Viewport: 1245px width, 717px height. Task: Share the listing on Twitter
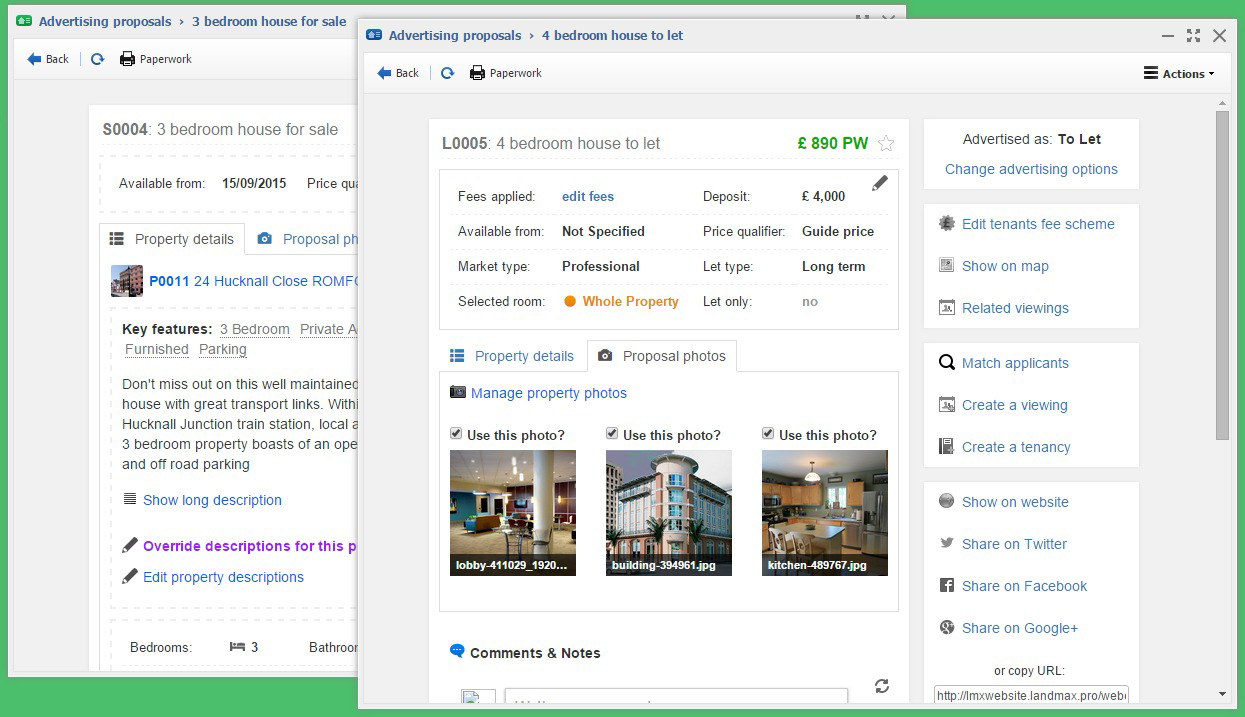(1014, 544)
